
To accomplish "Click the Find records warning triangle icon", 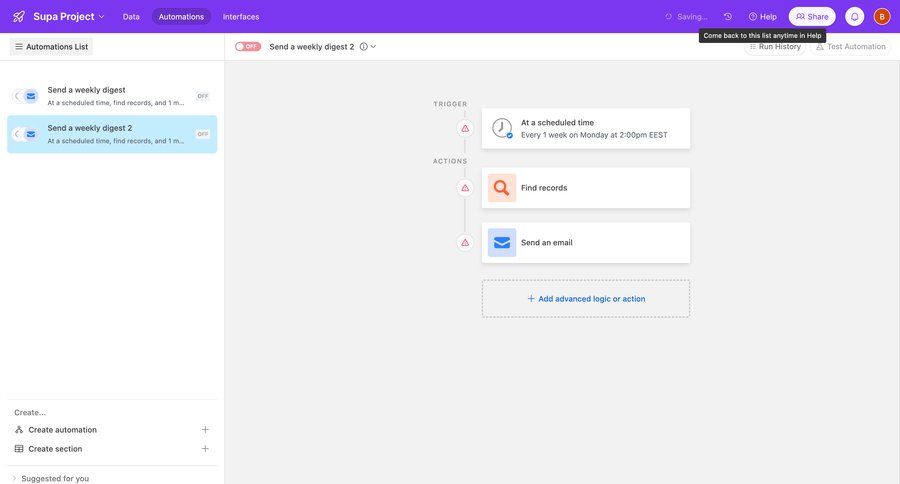I will (465, 188).
